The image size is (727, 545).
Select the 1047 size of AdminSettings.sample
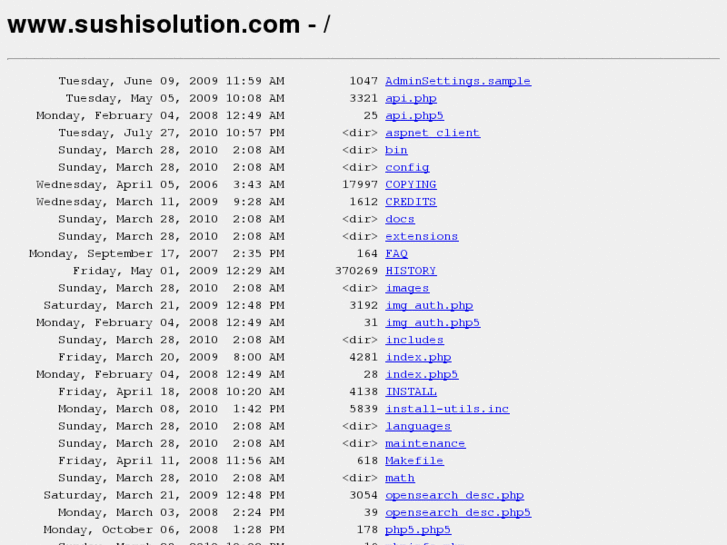[364, 81]
